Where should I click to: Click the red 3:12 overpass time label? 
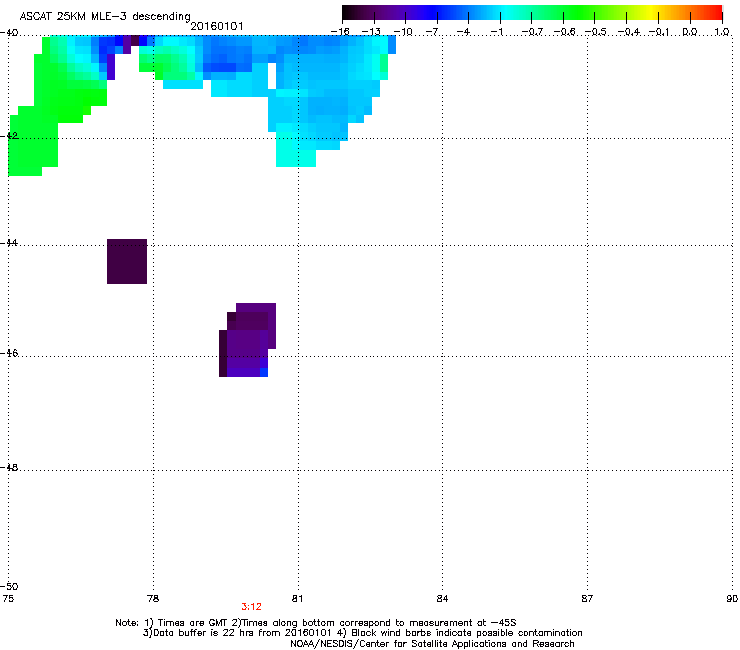[251, 607]
